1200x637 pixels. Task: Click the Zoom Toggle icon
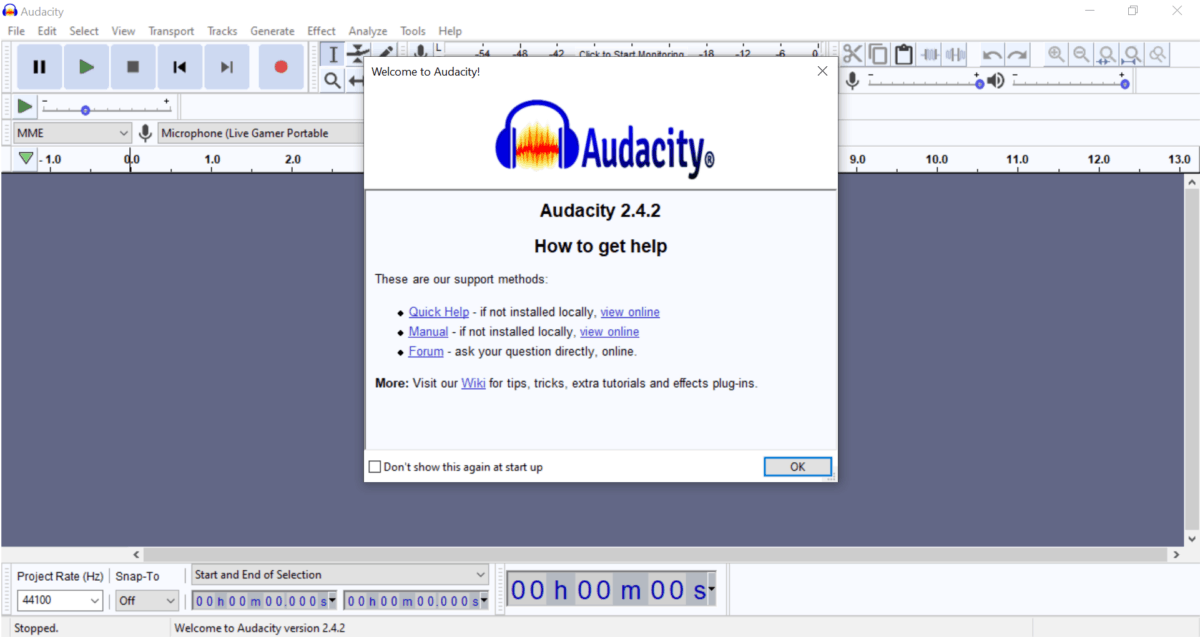(x=1157, y=55)
